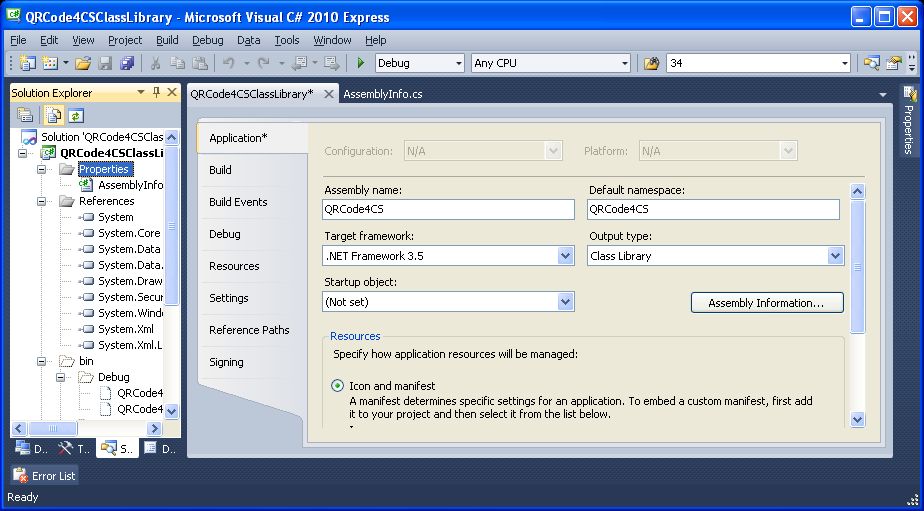
Task: Collapse the bin folder node
Action: tap(42, 361)
